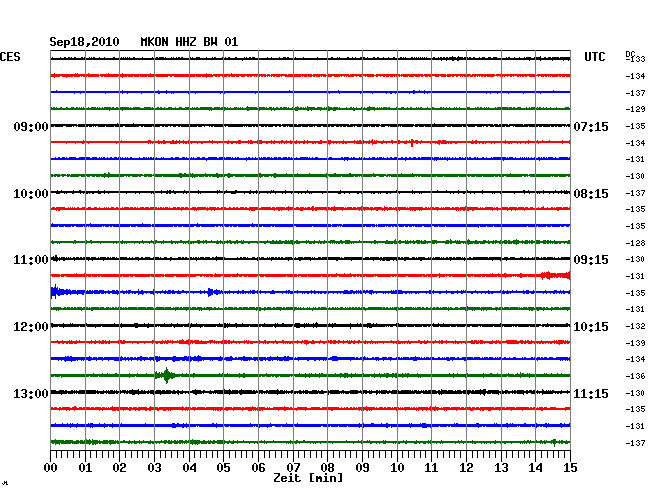Click minute label 08 on the time axis

point(327,467)
